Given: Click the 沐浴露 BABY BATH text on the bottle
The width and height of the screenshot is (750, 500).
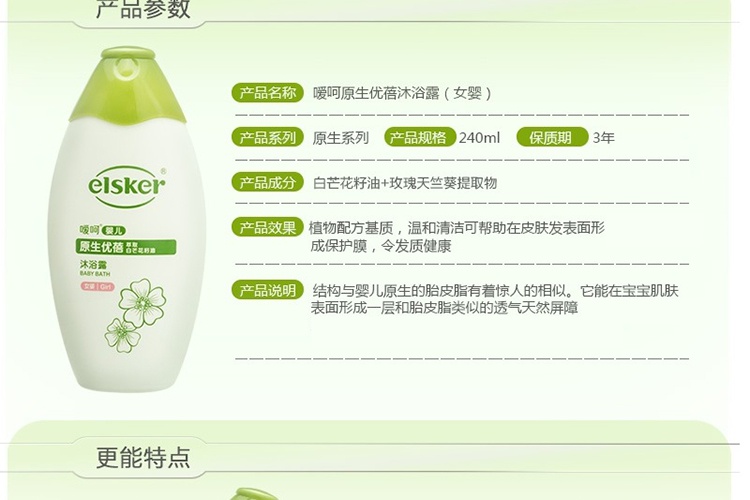Looking at the screenshot, I should (x=95, y=268).
